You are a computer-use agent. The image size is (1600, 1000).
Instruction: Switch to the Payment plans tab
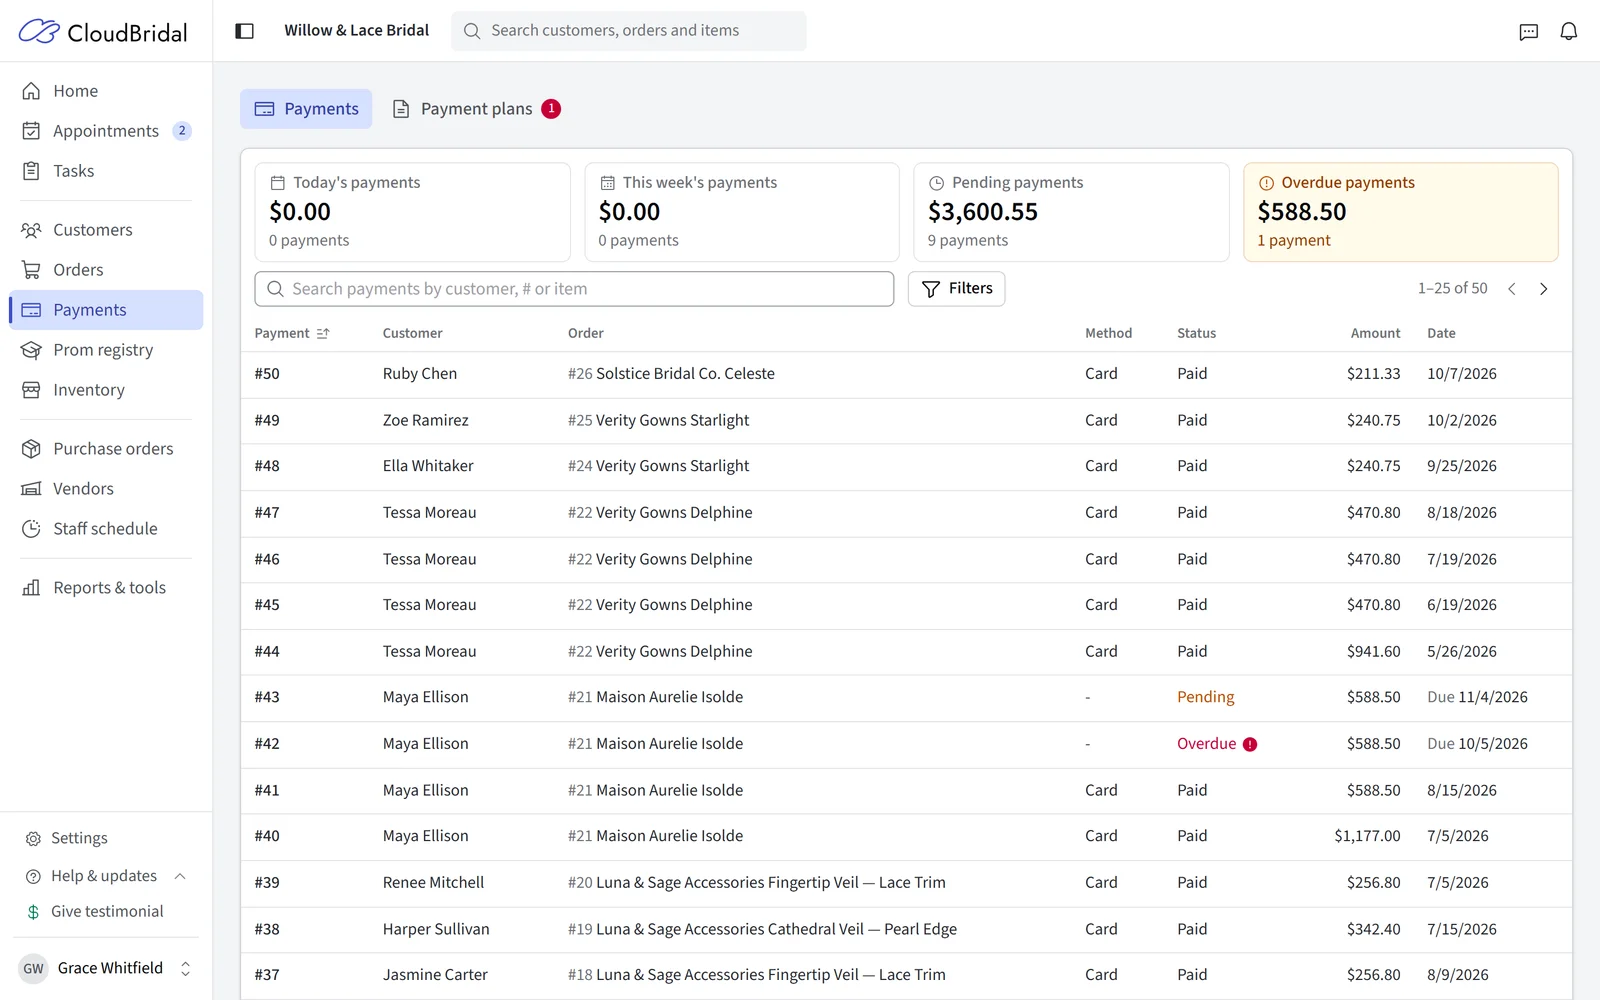(x=476, y=109)
